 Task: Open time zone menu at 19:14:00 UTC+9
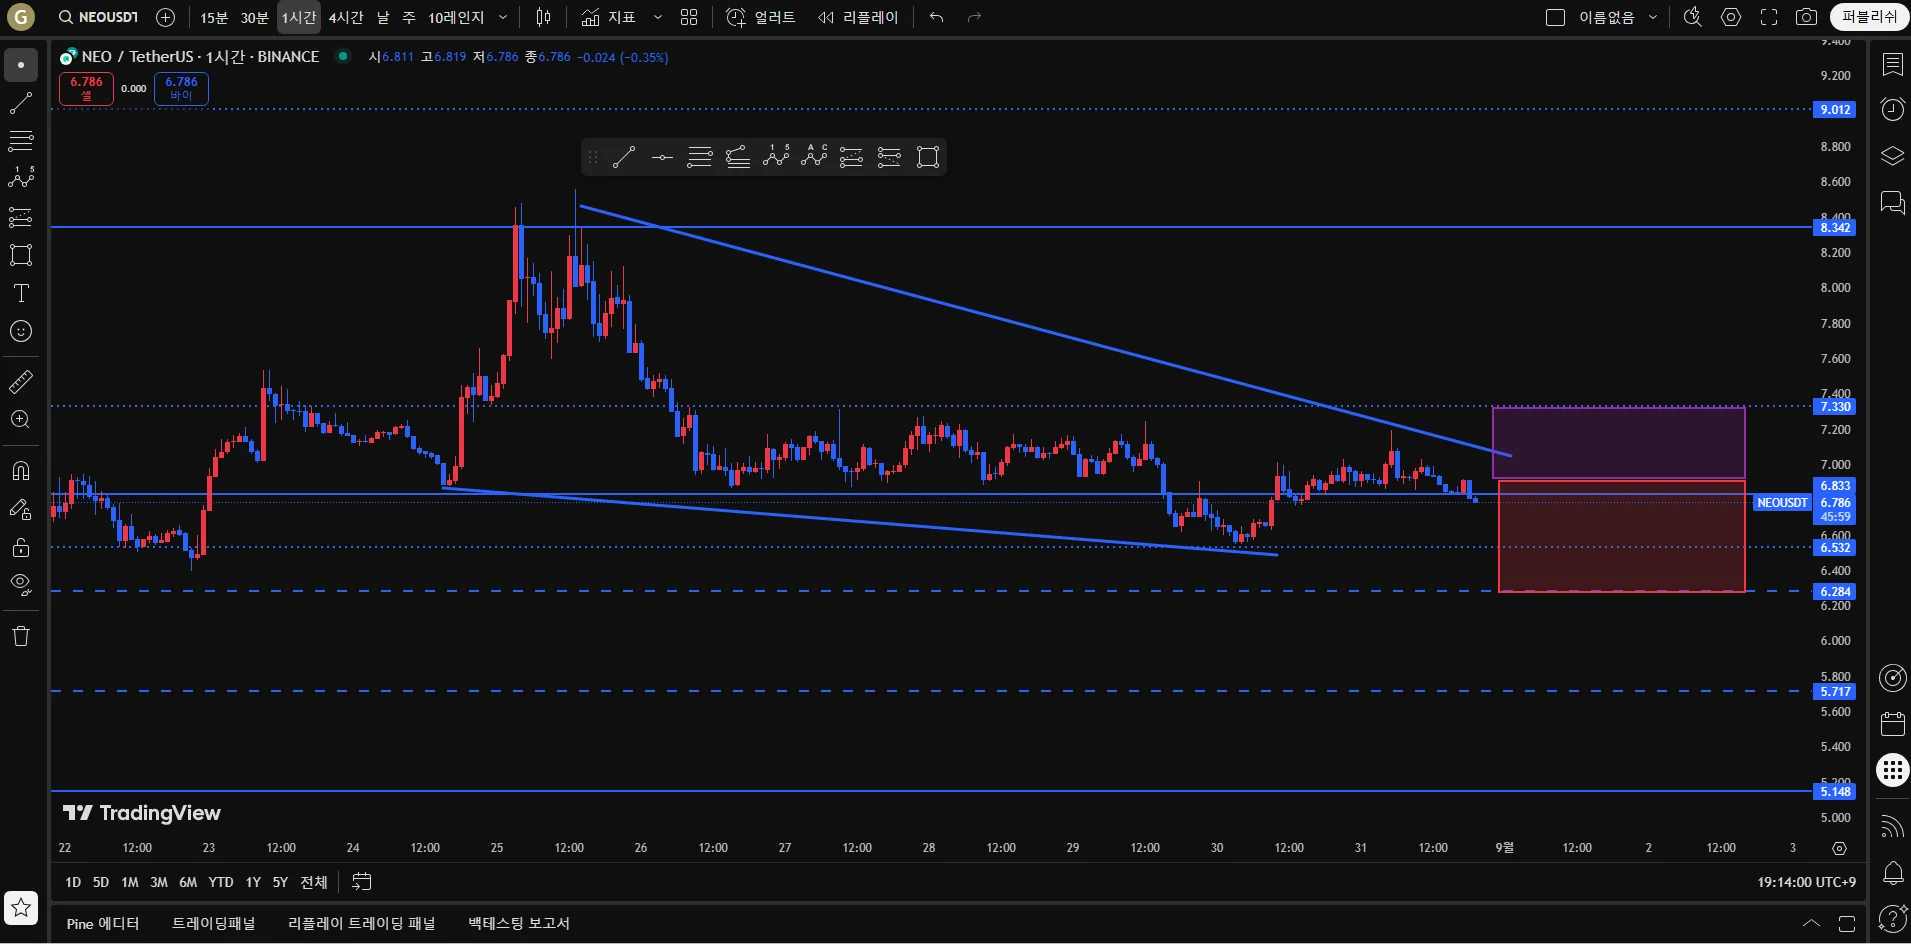pos(1806,882)
